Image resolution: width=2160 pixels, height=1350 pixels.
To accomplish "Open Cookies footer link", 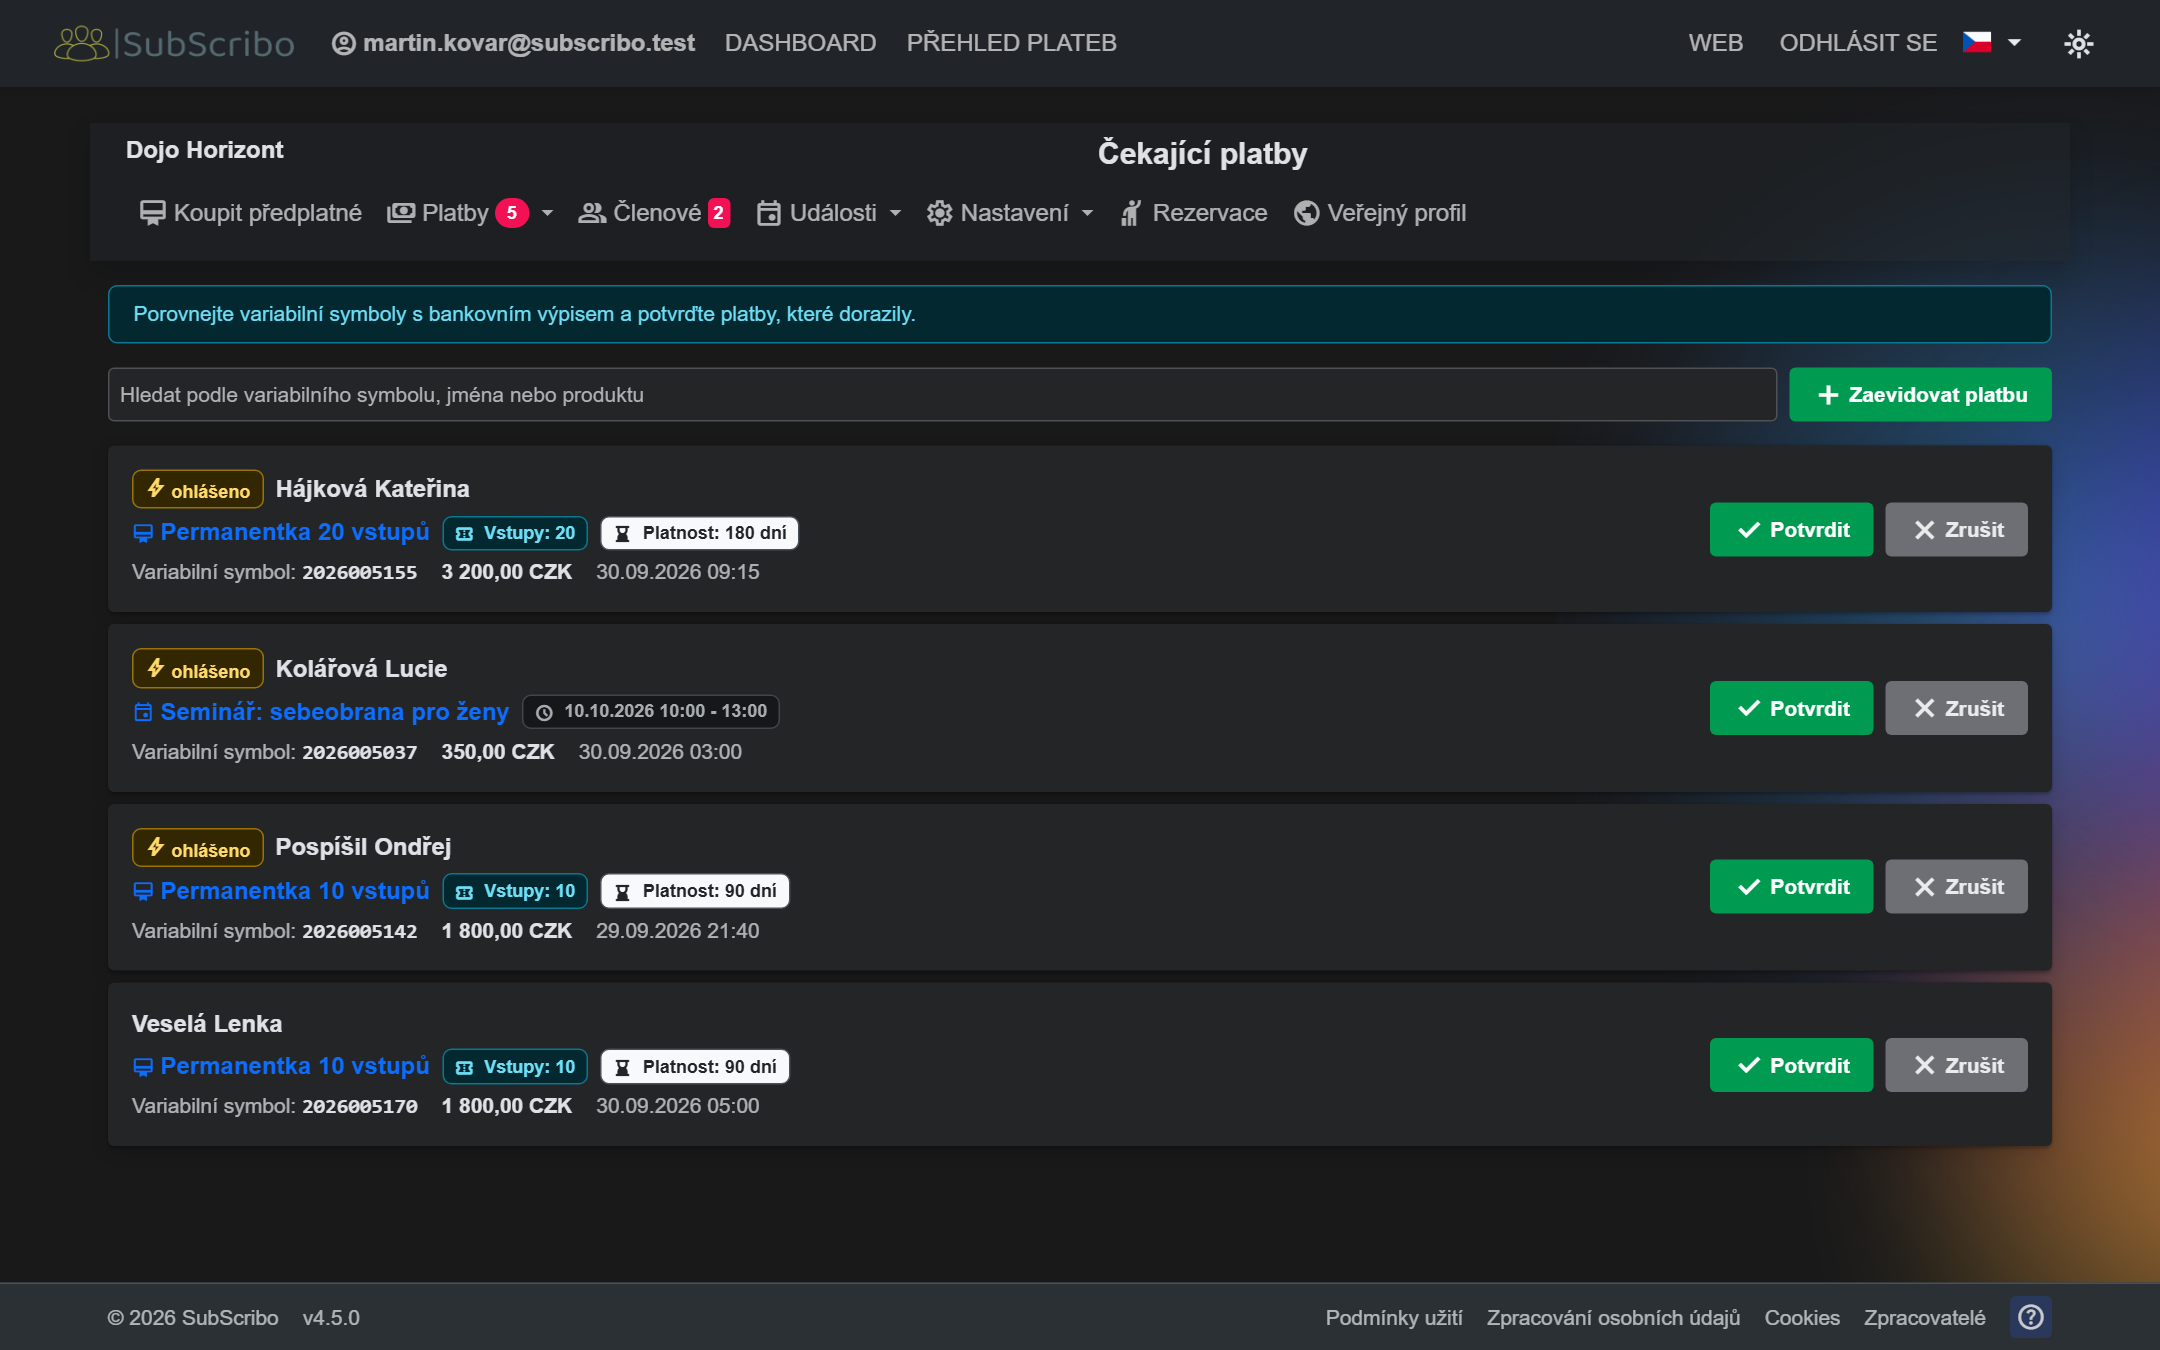I will tap(1801, 1318).
